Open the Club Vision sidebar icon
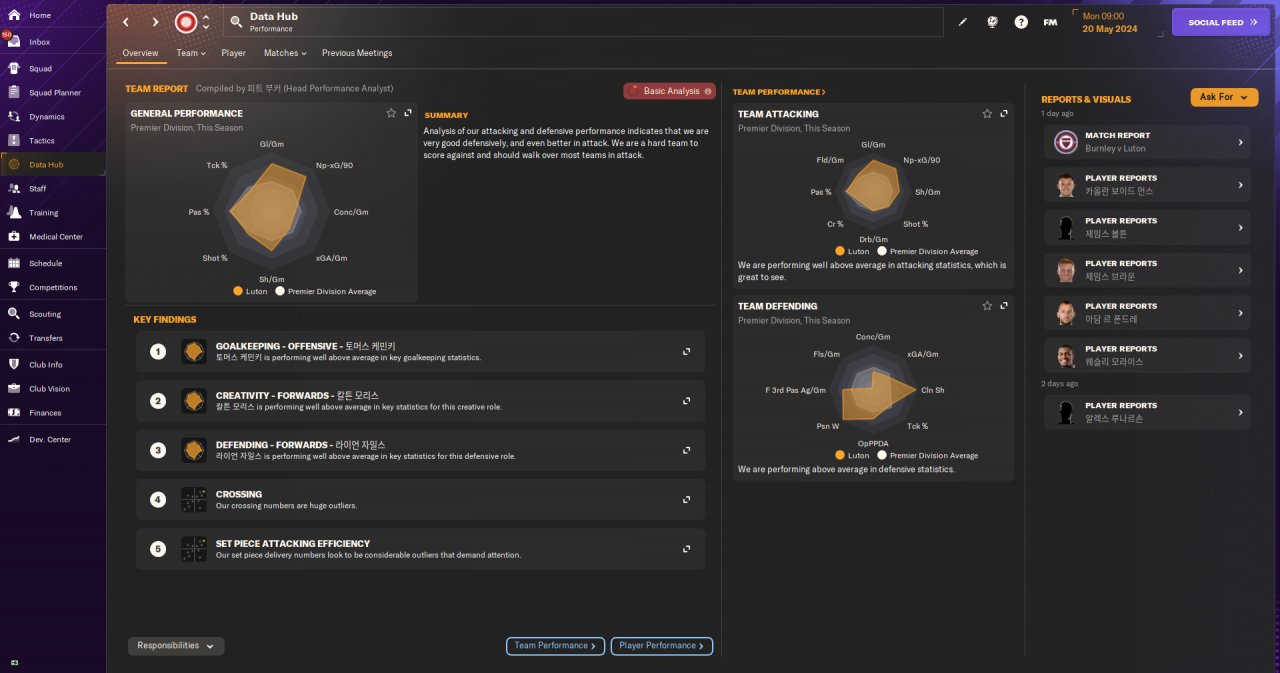 (14, 388)
